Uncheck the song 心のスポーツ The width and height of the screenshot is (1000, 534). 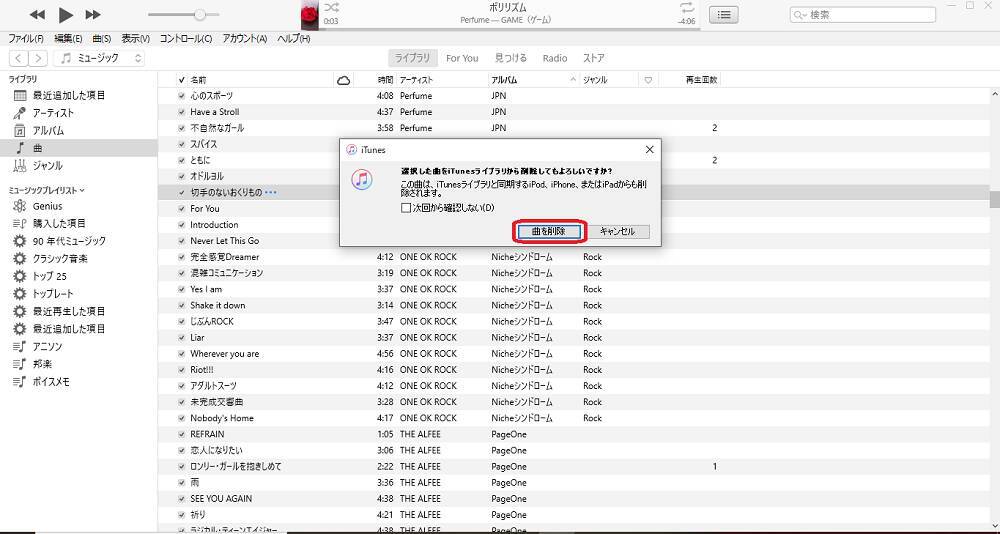(181, 96)
